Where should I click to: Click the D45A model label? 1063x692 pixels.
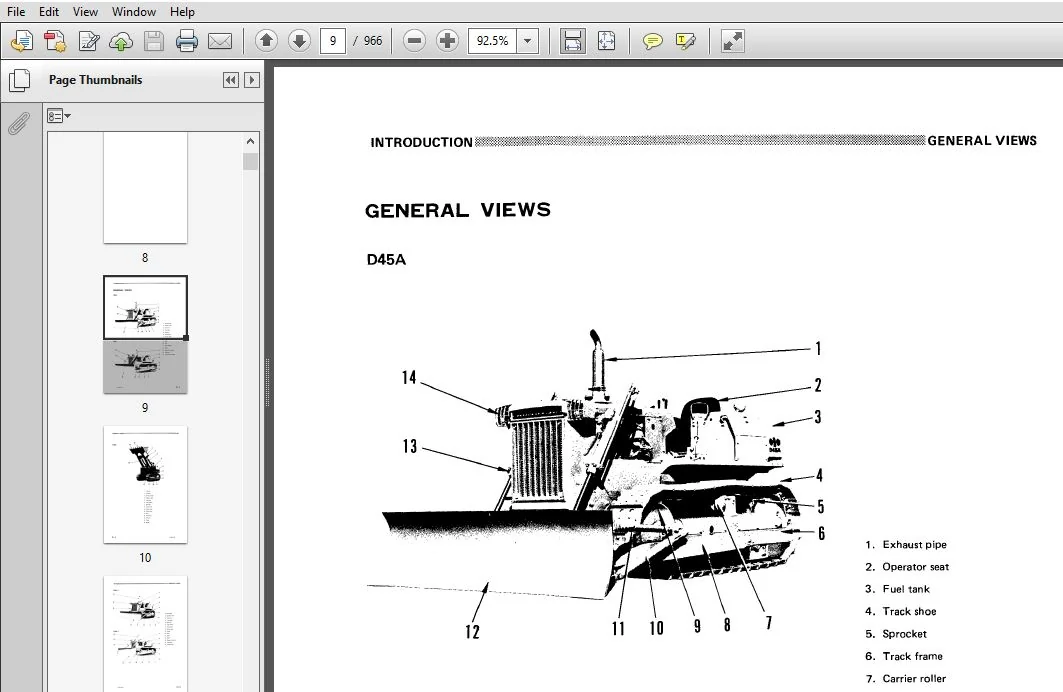(386, 260)
